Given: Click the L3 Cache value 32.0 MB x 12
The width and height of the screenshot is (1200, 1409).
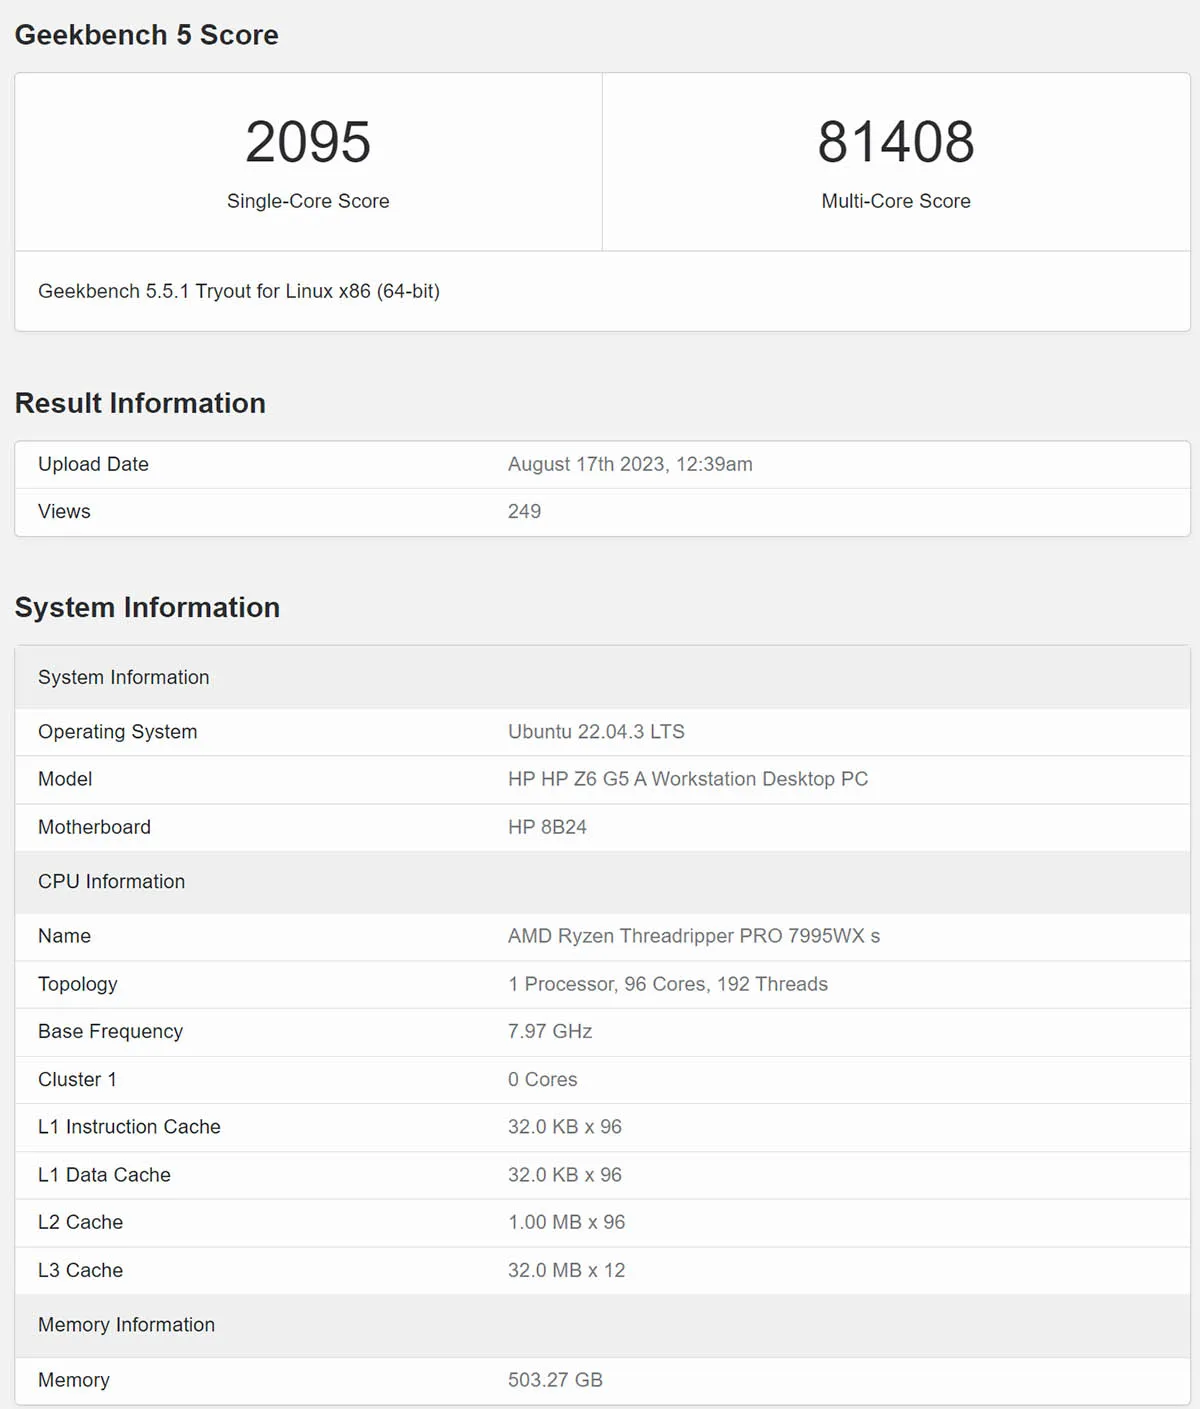Looking at the screenshot, I should pos(567,1270).
